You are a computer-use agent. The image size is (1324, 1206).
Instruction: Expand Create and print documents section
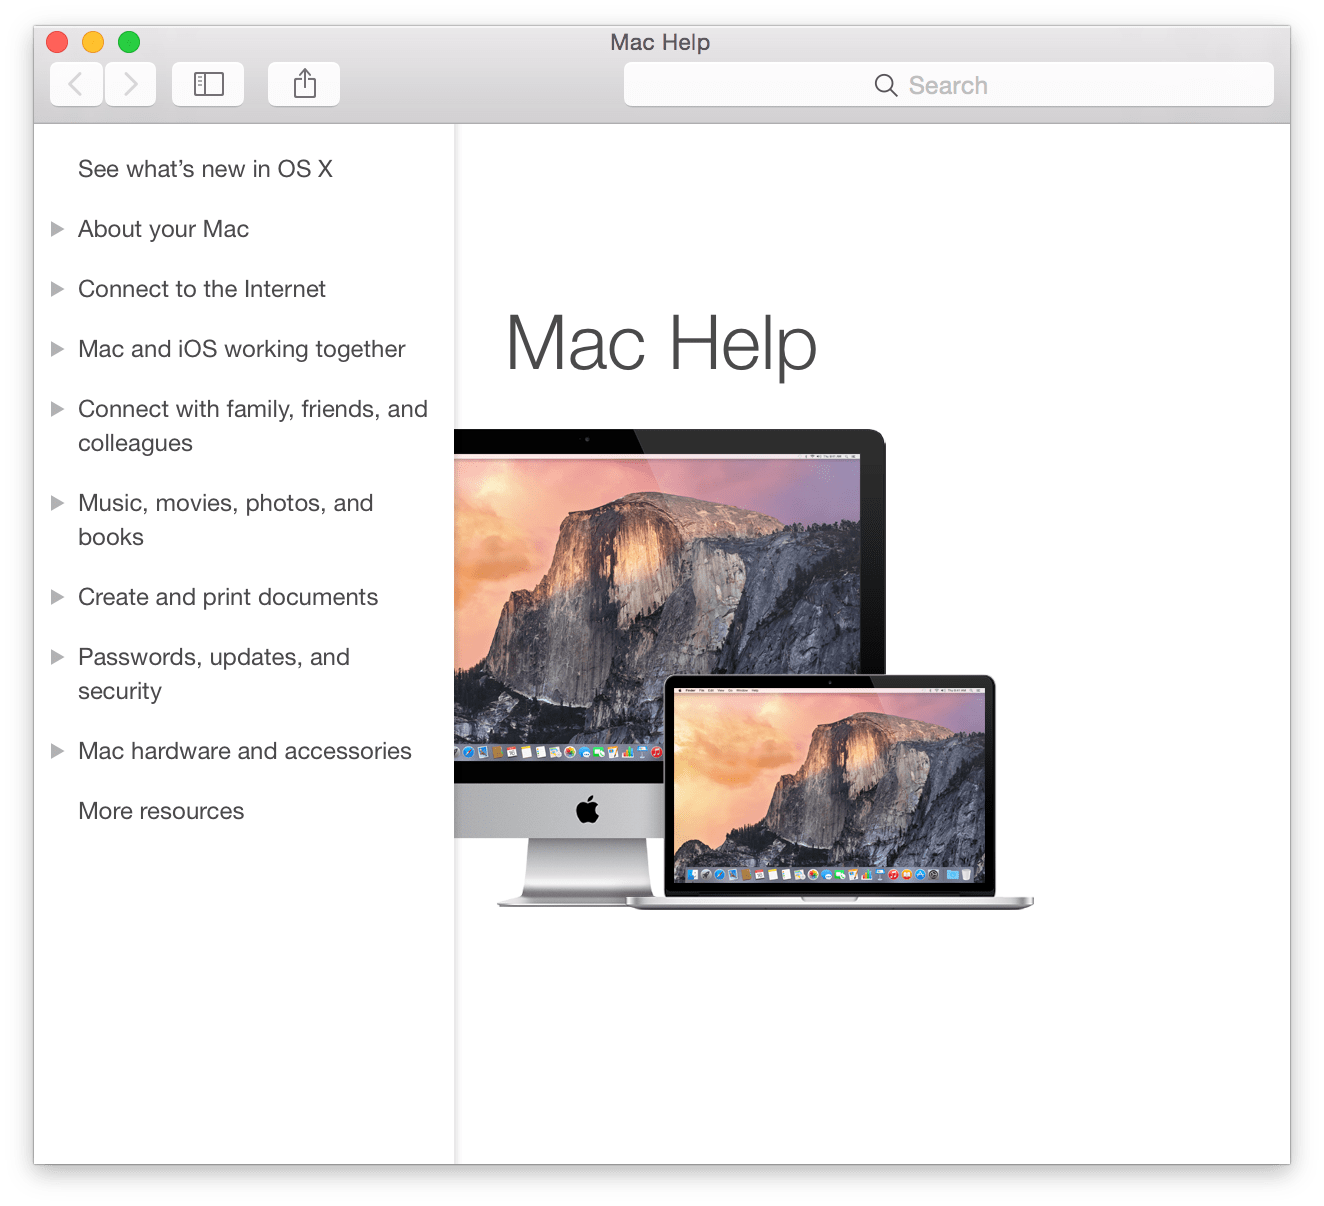click(x=57, y=597)
